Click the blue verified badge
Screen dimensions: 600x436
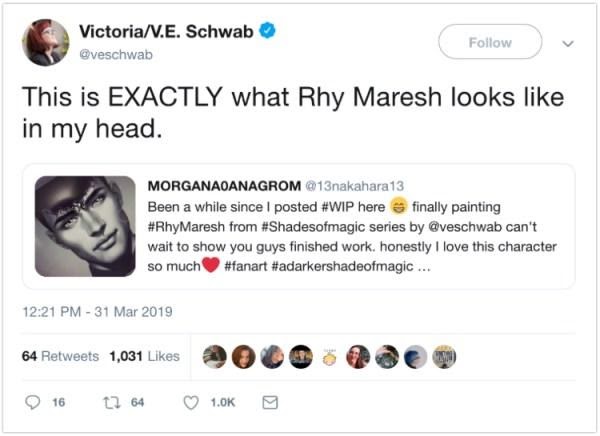point(266,32)
